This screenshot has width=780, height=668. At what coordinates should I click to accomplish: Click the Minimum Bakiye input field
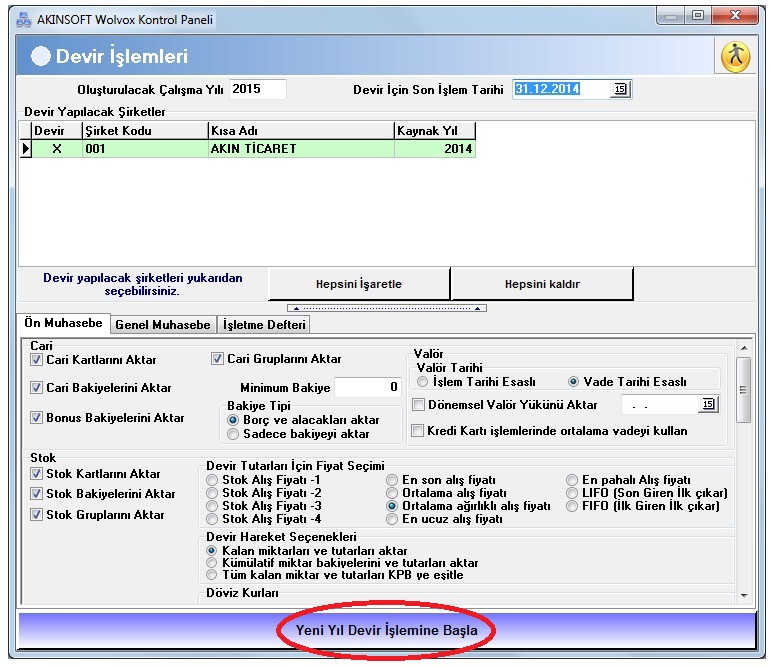pos(368,387)
